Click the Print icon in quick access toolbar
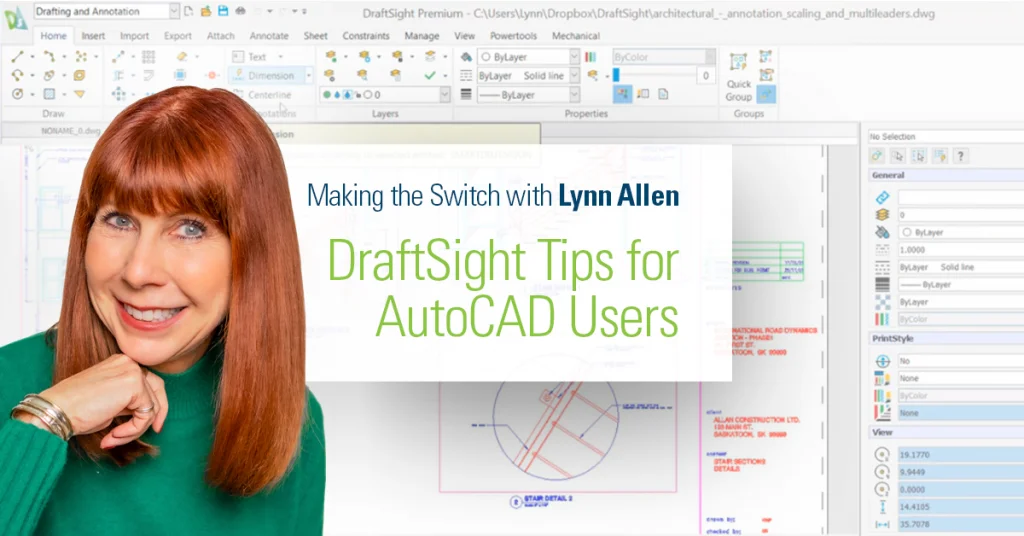 240,11
